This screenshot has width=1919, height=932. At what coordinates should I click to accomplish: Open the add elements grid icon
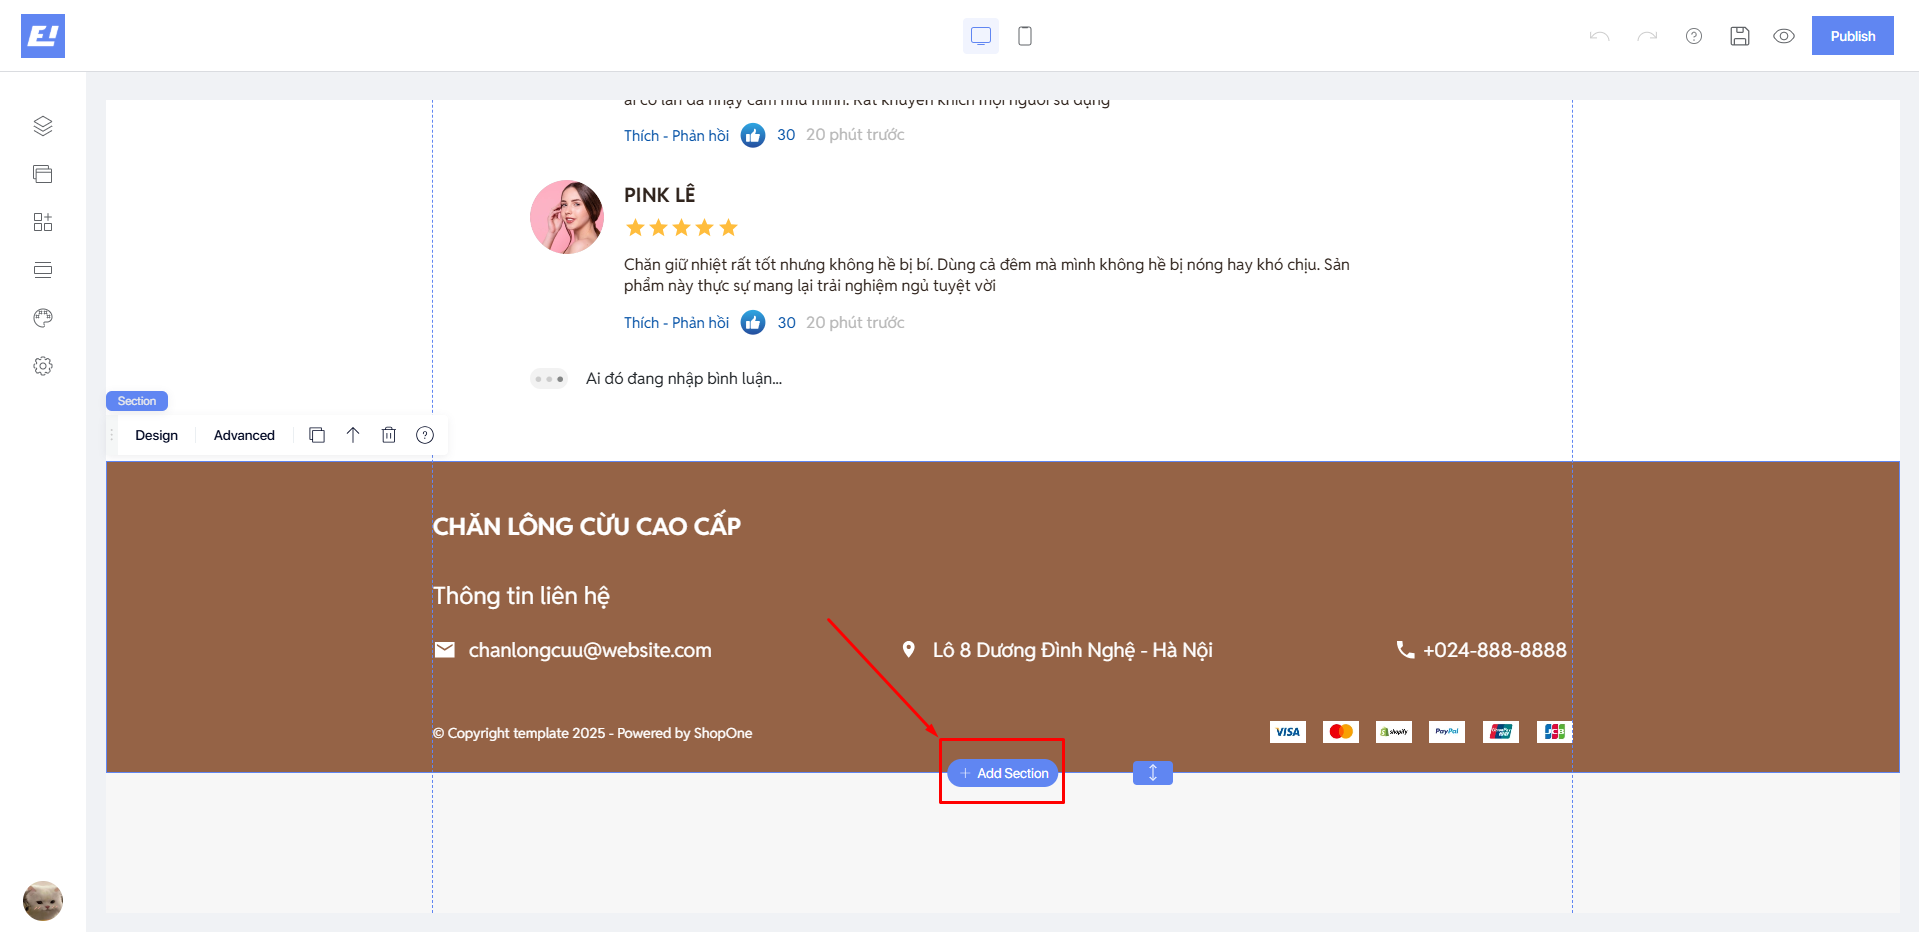coord(43,222)
